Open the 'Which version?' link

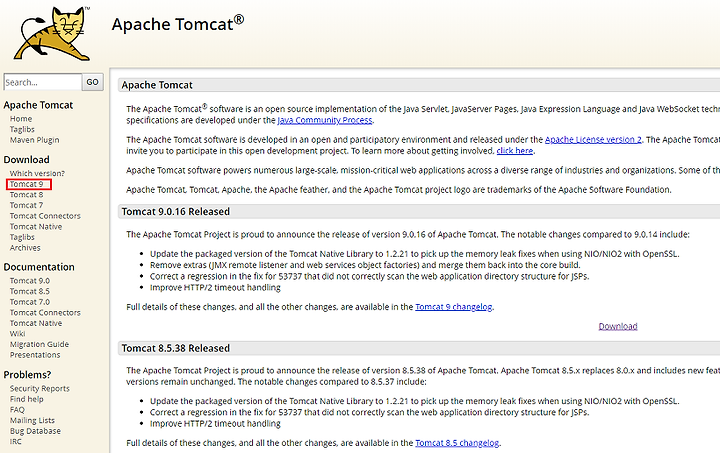click(37, 173)
